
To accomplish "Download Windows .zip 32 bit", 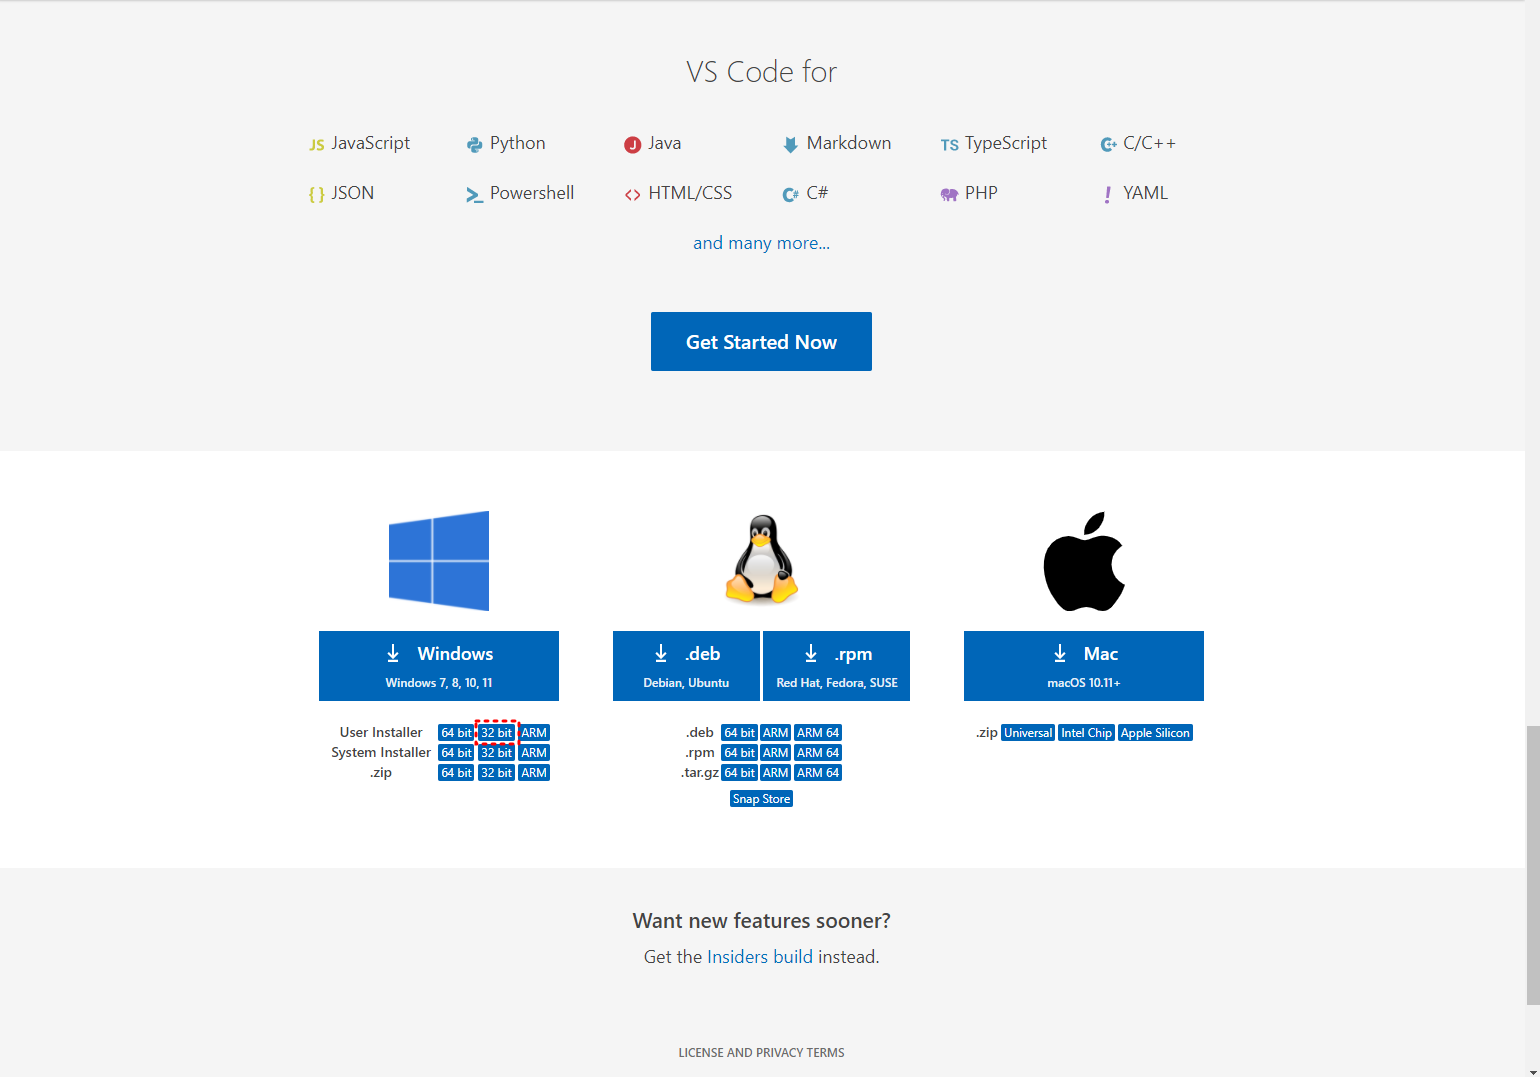I will [496, 773].
